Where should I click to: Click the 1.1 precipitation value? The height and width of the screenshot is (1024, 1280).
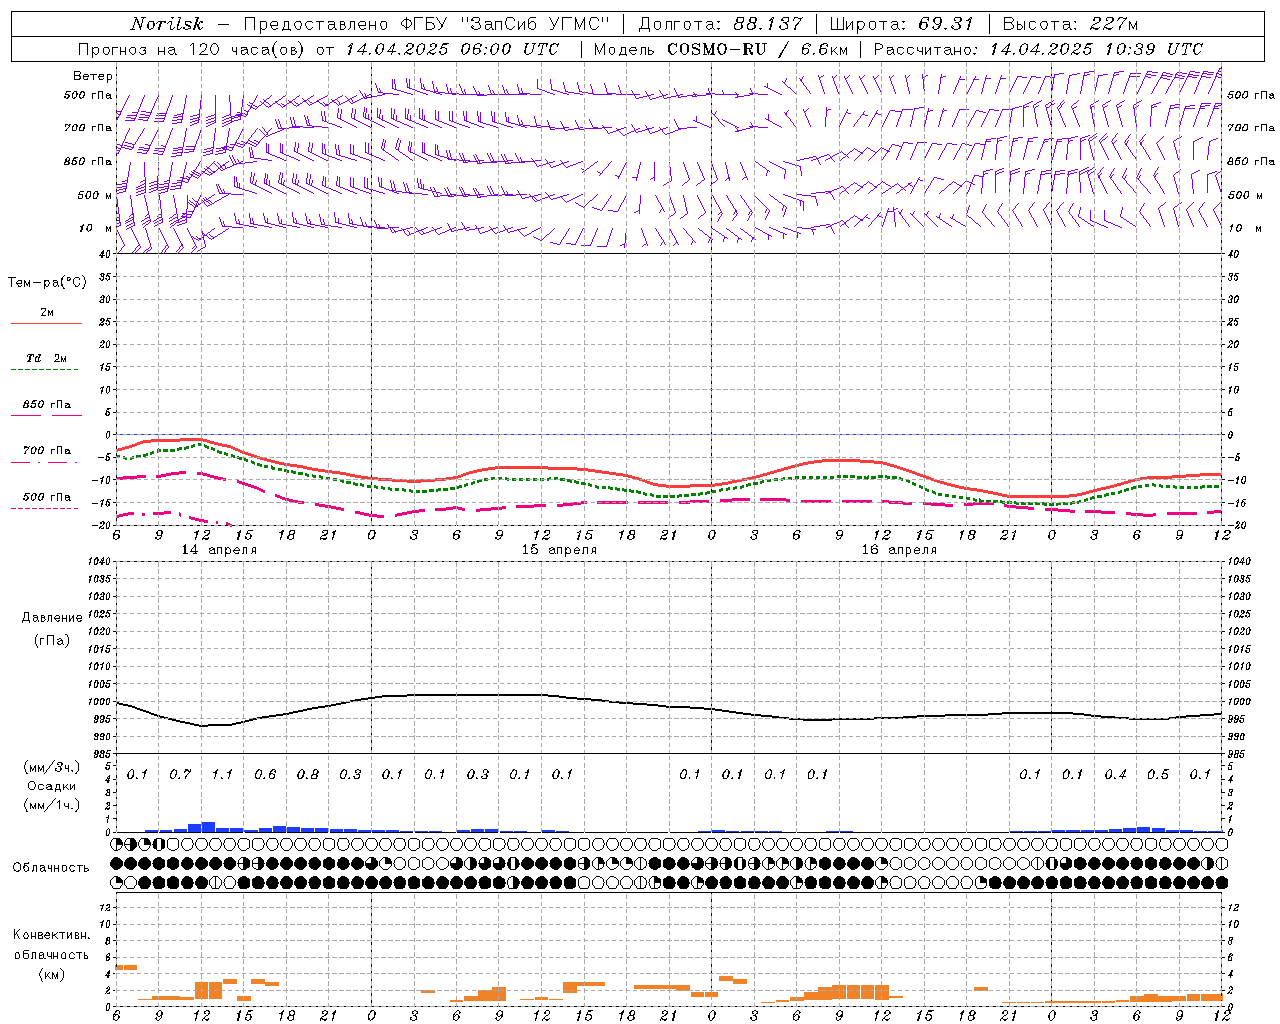click(222, 774)
